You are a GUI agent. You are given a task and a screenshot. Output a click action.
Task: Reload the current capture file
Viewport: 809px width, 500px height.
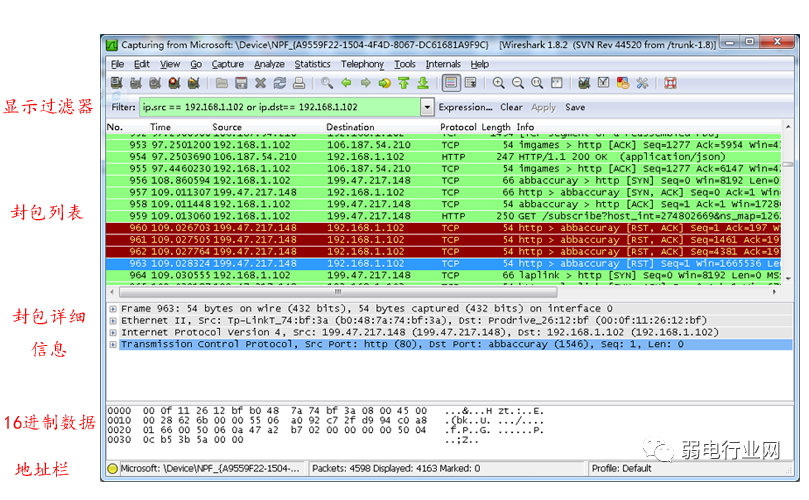pyautogui.click(x=280, y=83)
